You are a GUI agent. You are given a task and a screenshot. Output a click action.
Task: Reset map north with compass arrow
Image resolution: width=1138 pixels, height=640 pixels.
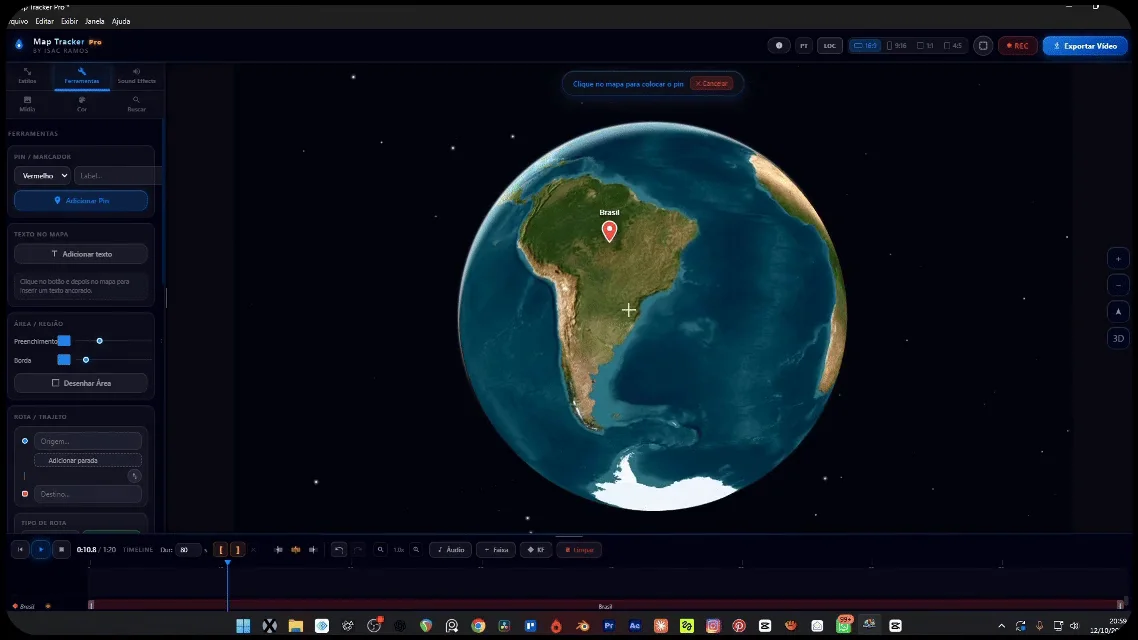click(x=1118, y=311)
